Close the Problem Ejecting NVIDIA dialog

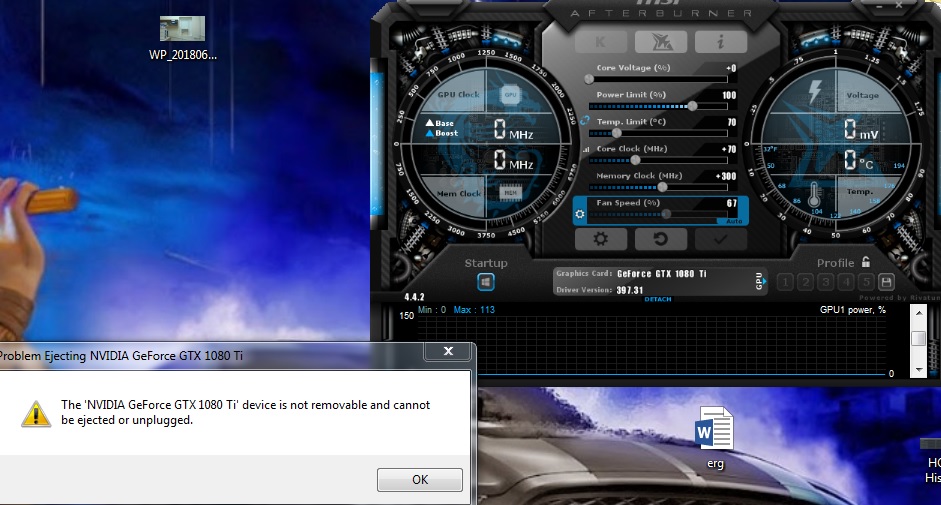click(448, 351)
